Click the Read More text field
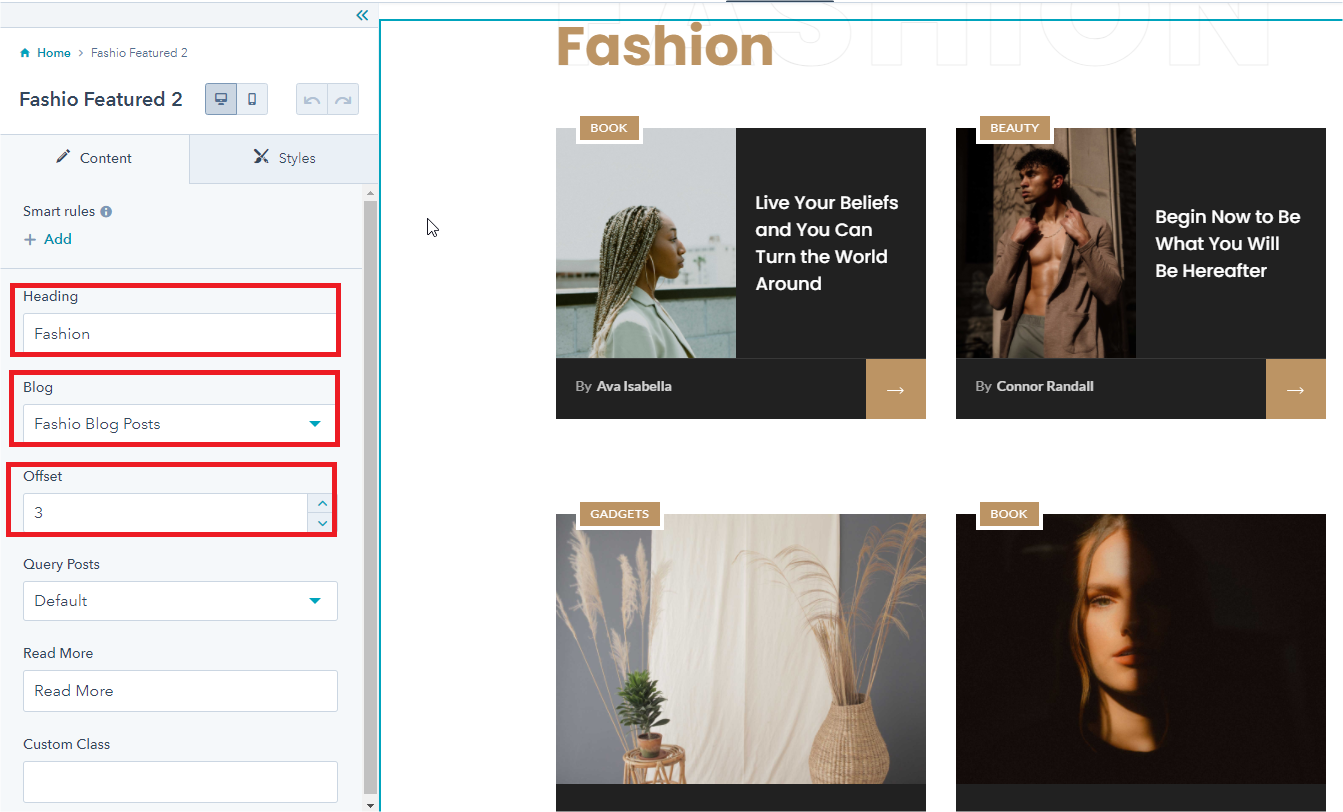The height and width of the screenshot is (812, 1343). (180, 691)
